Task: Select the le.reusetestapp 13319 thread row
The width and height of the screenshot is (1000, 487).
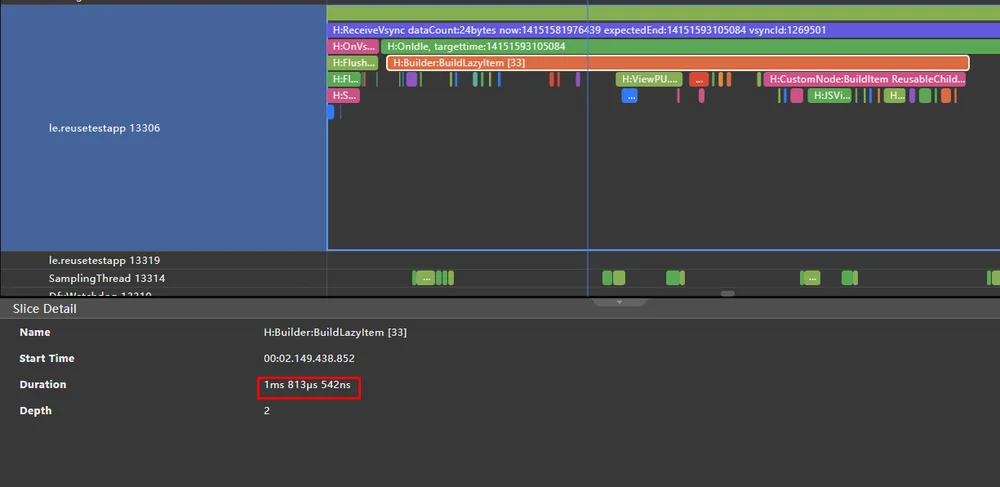Action: [163, 260]
